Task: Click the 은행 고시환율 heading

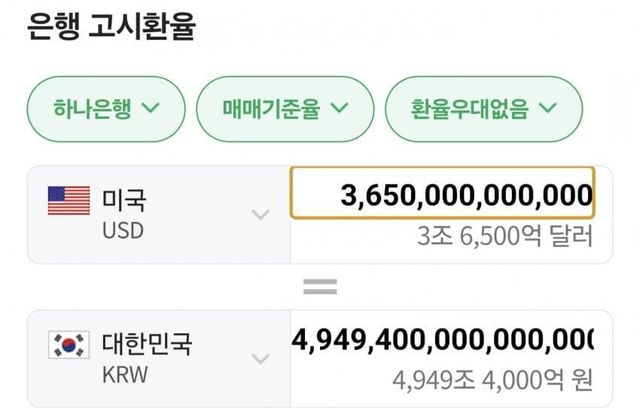Action: [x=110, y=25]
